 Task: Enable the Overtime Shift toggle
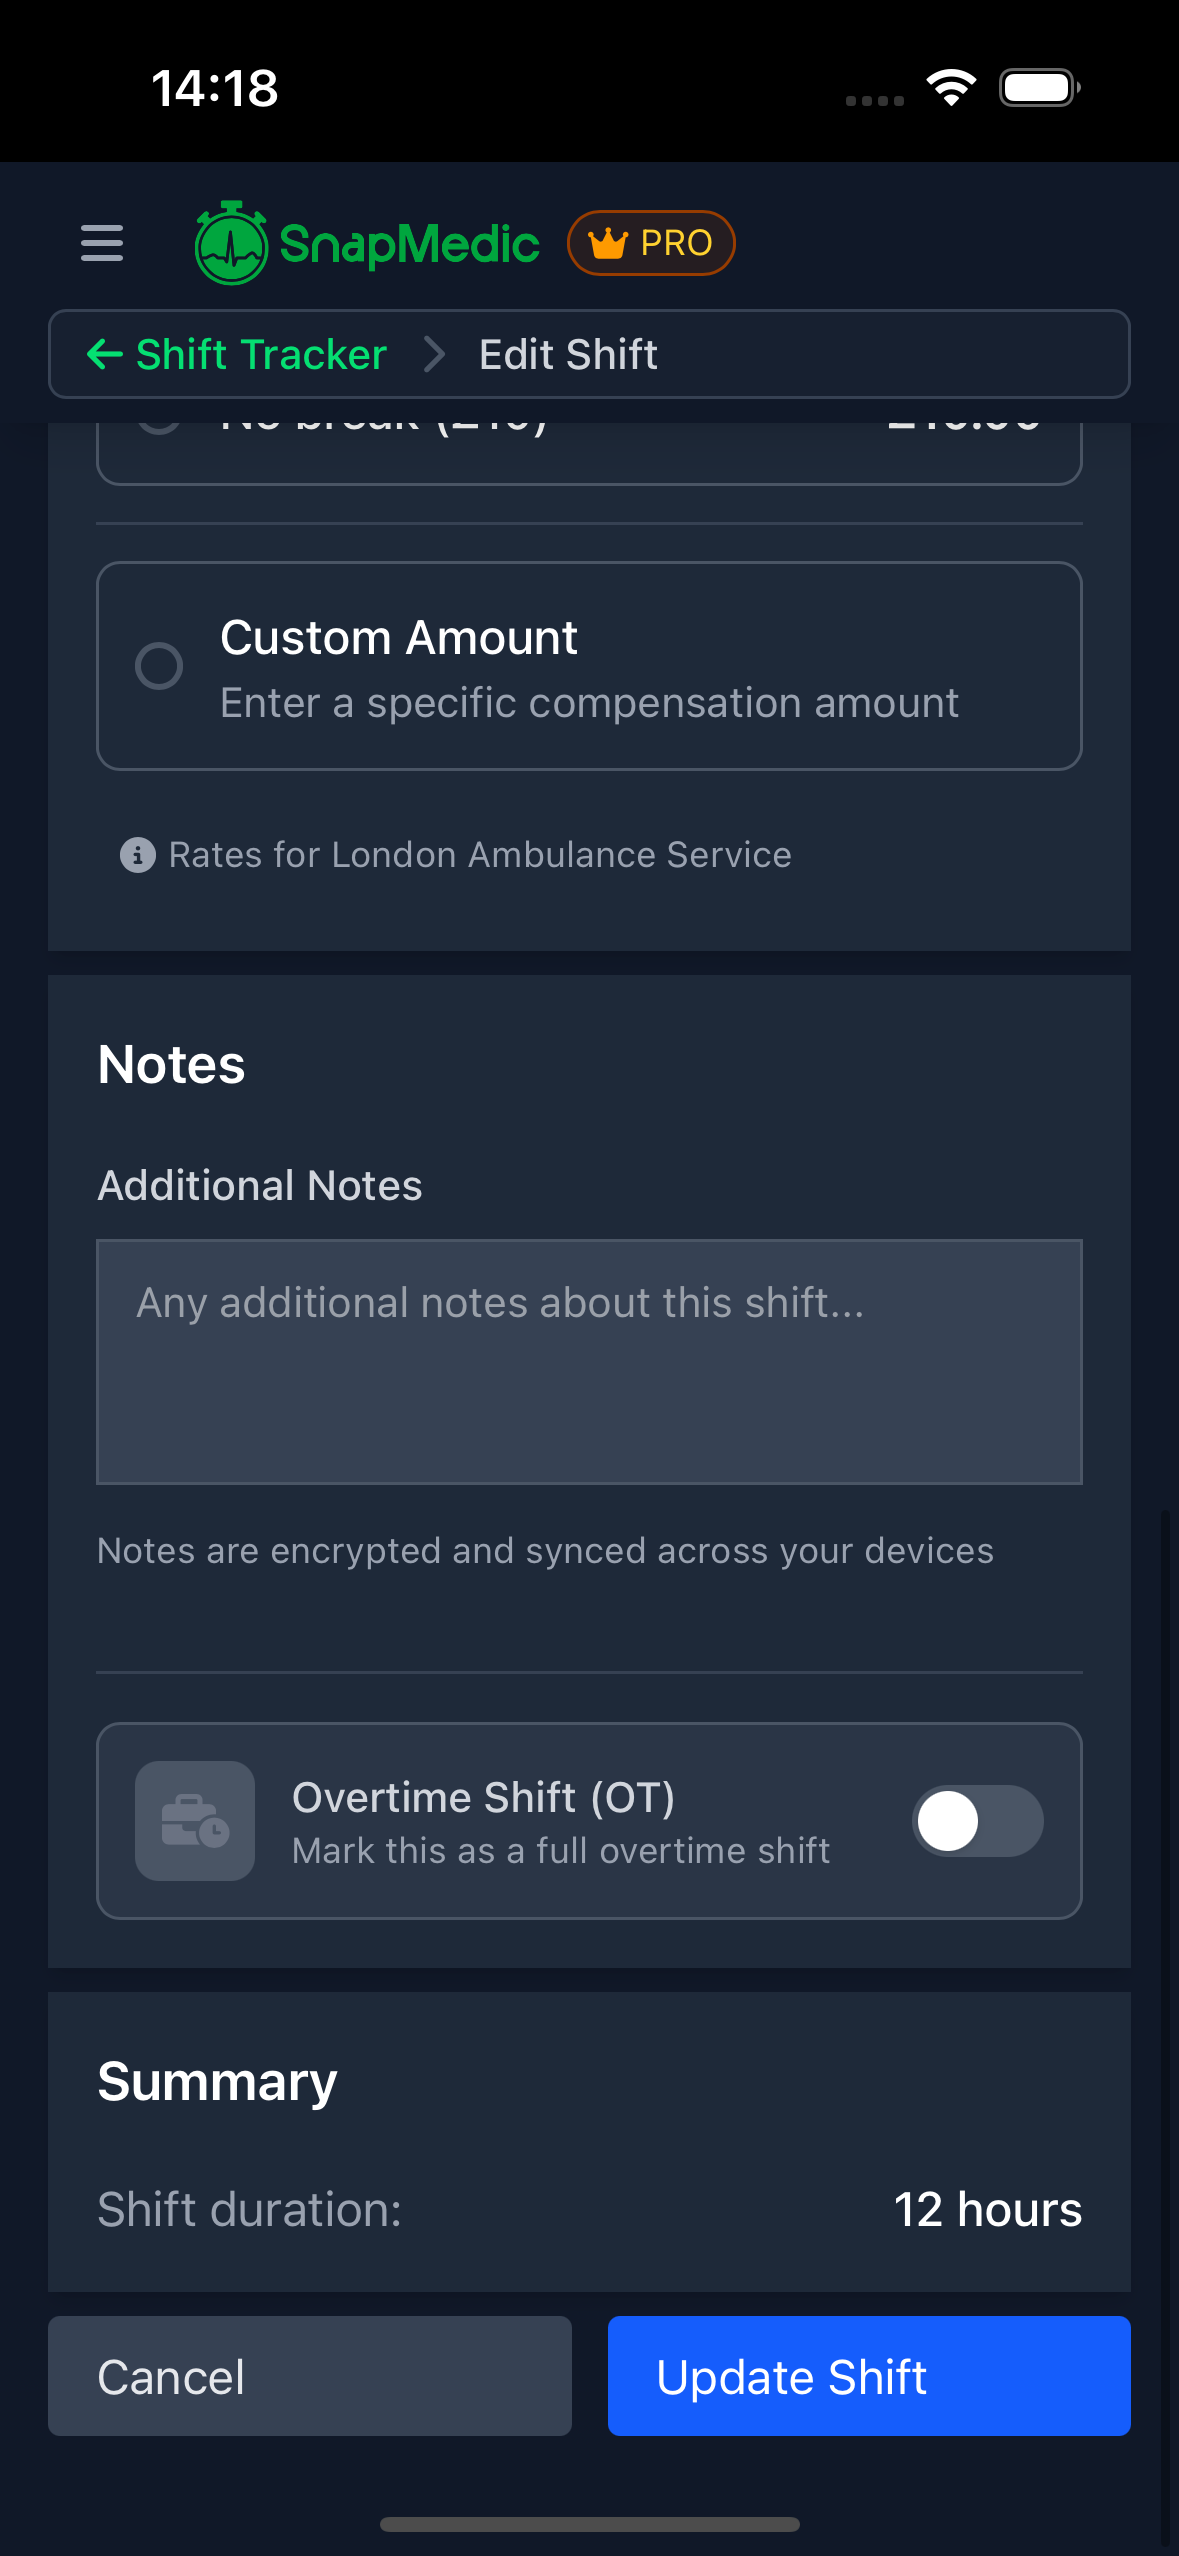pos(979,1820)
